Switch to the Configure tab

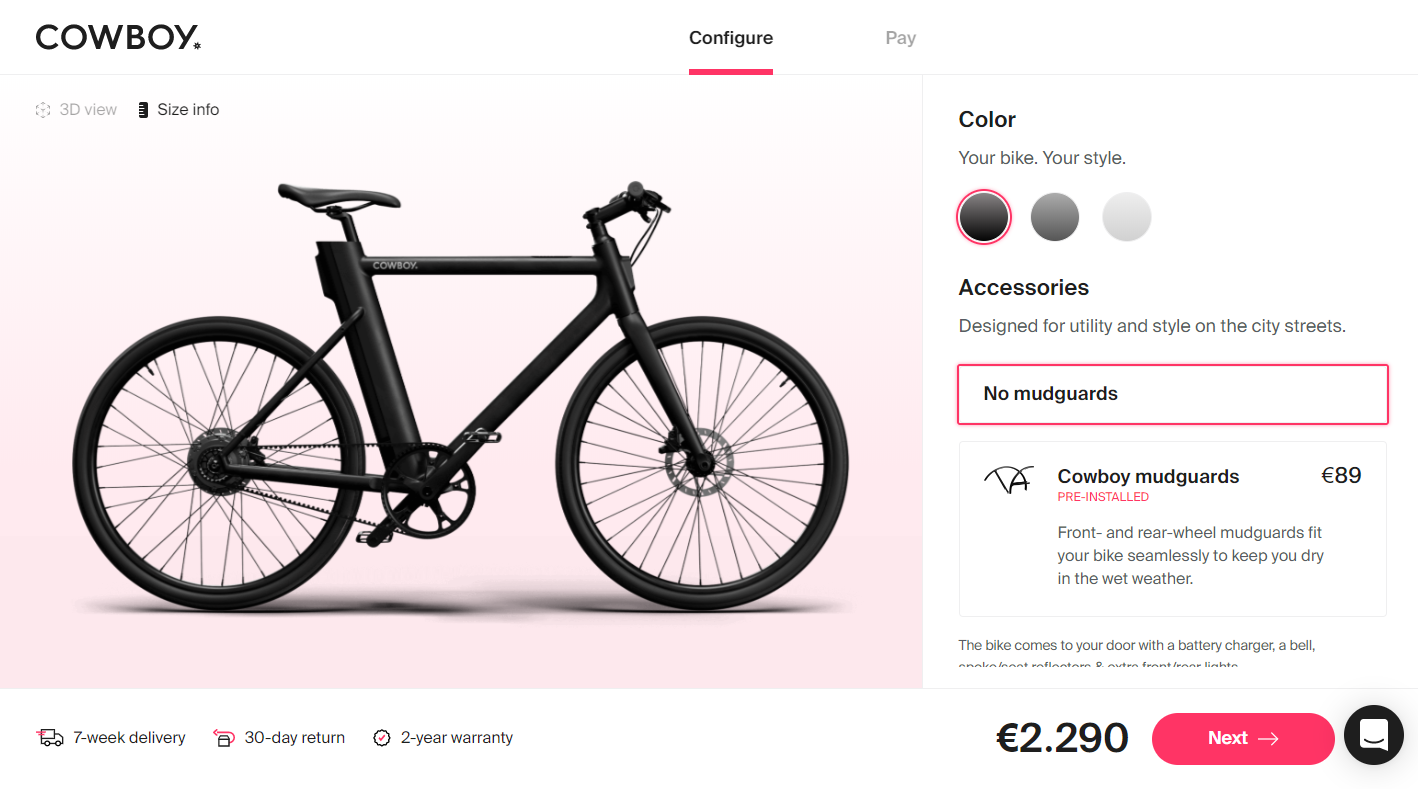point(731,38)
